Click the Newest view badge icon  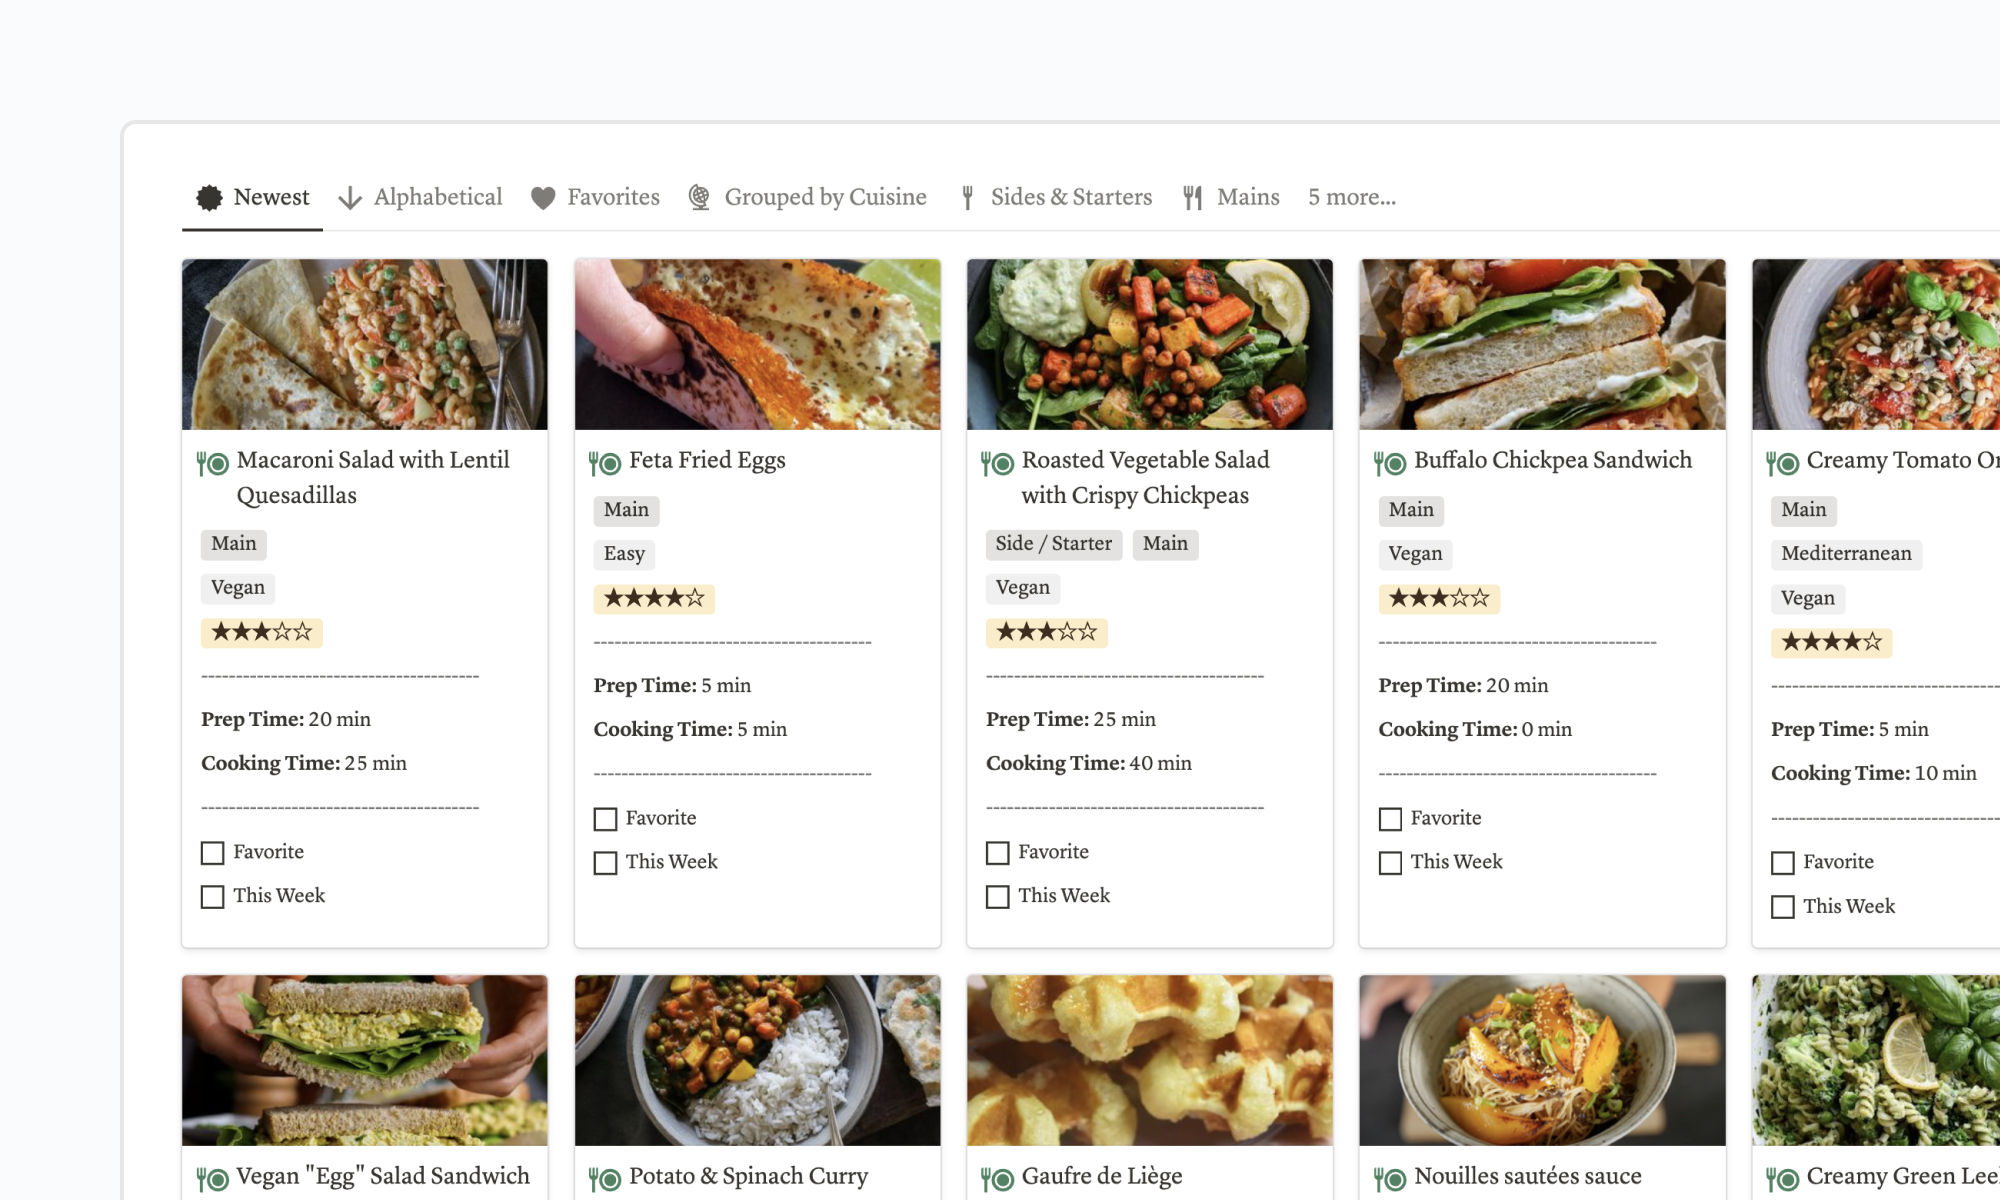click(209, 198)
